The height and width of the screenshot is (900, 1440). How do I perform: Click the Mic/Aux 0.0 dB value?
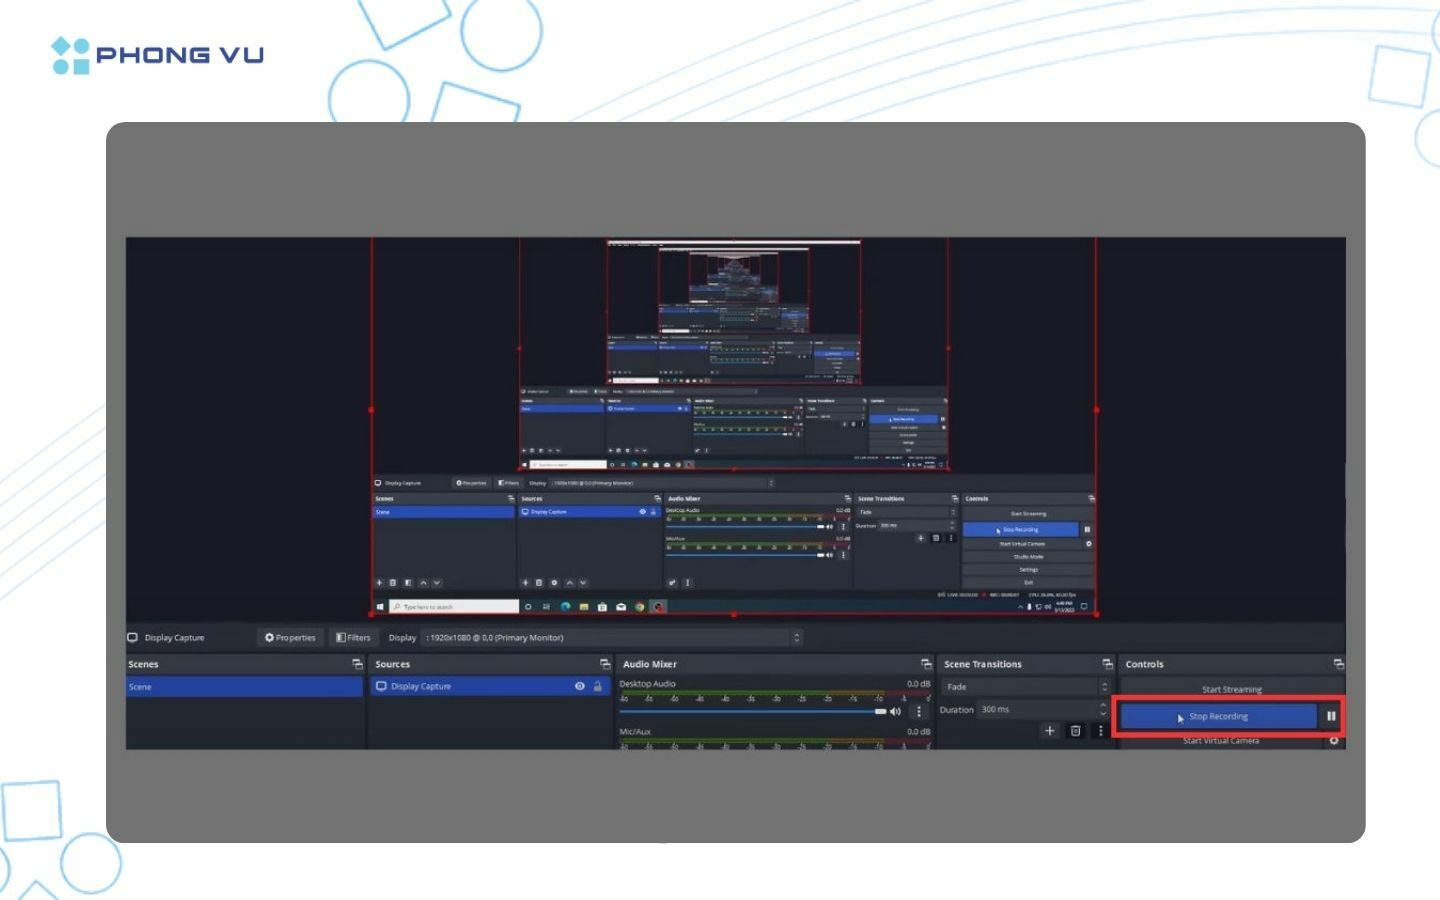coord(918,732)
